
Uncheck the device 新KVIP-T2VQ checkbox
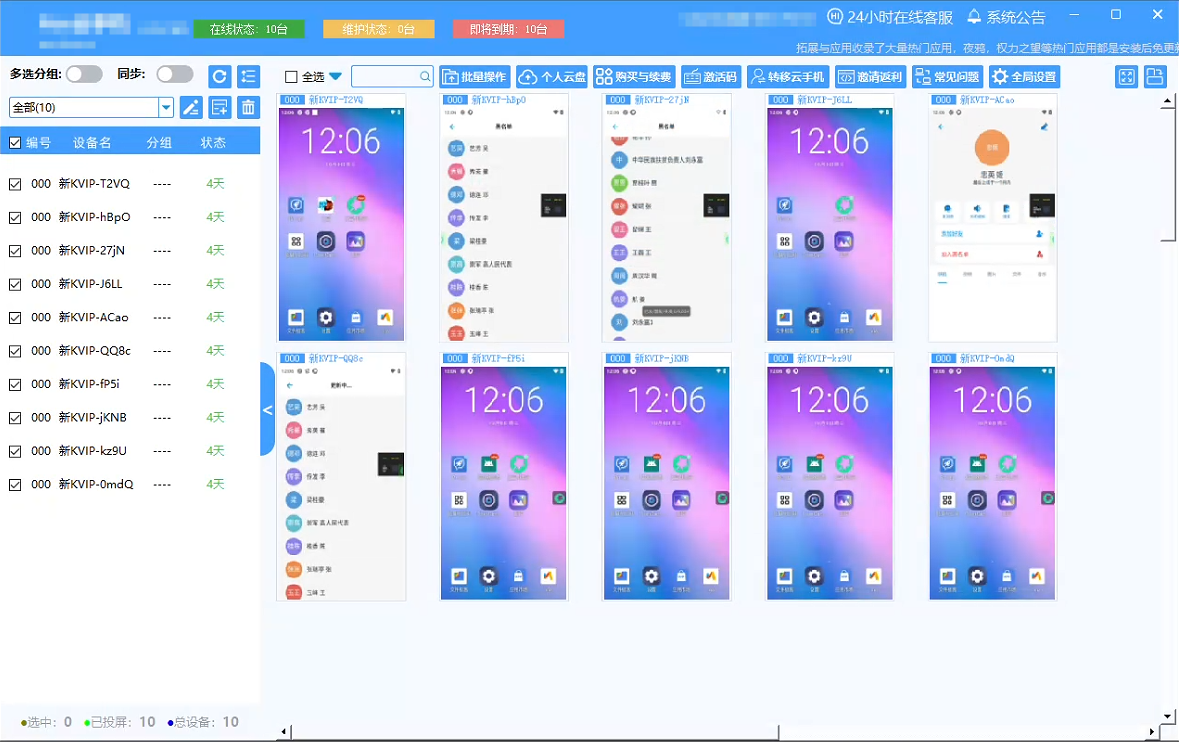[x=15, y=184]
